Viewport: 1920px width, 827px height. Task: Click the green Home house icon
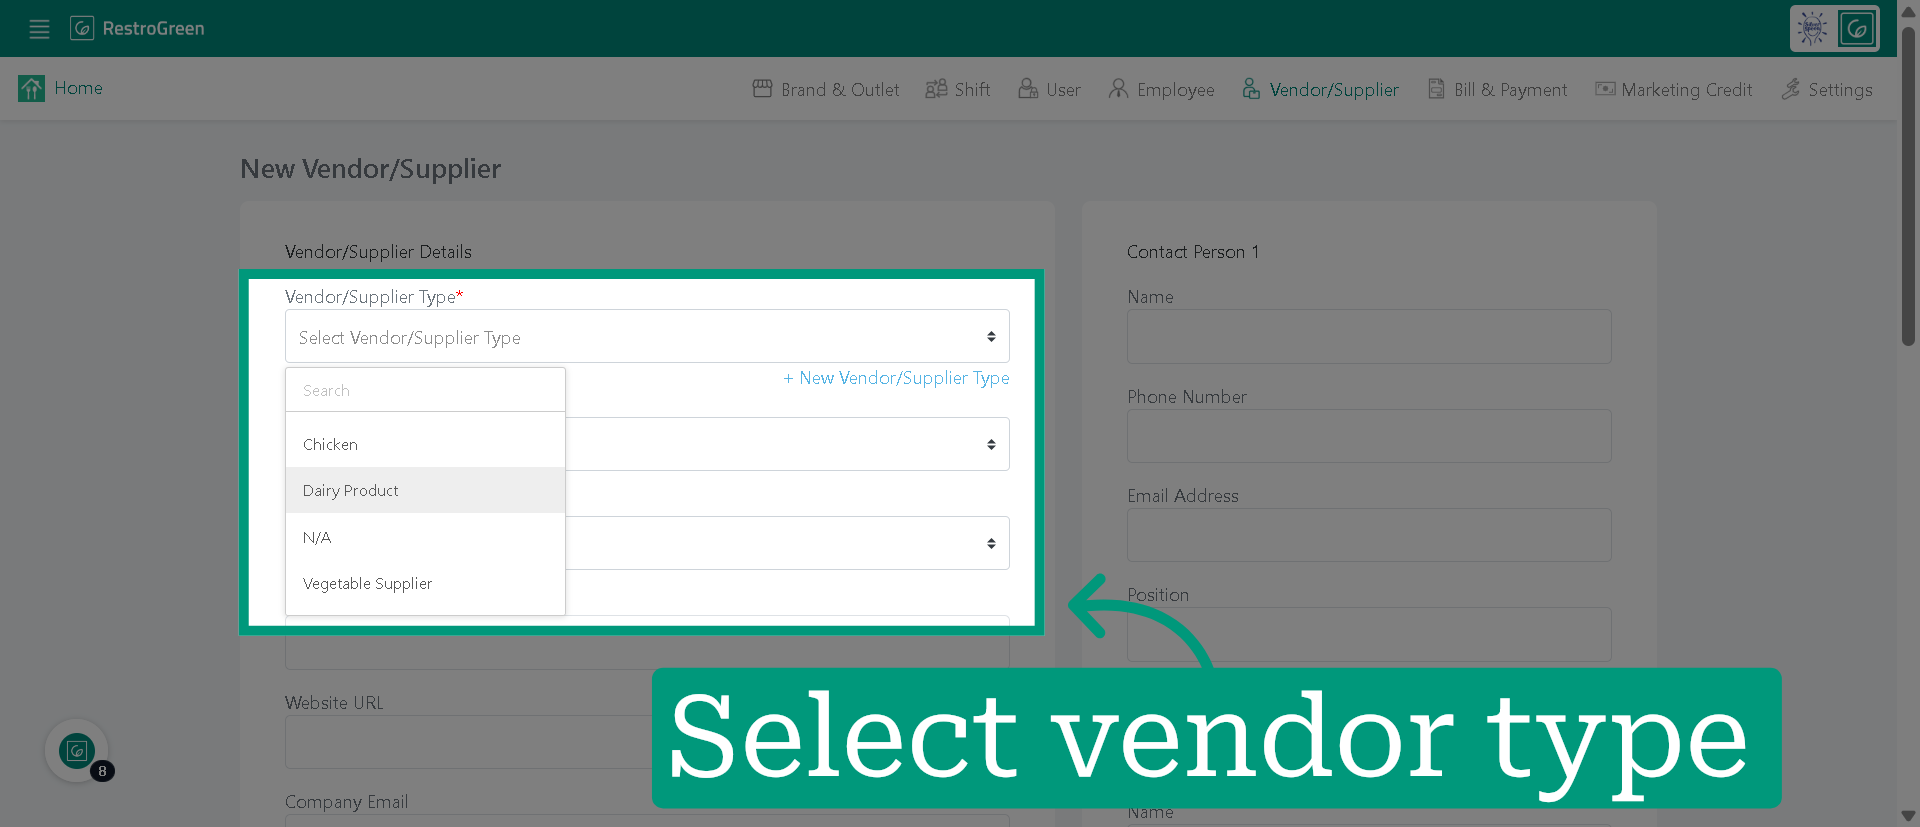point(31,89)
